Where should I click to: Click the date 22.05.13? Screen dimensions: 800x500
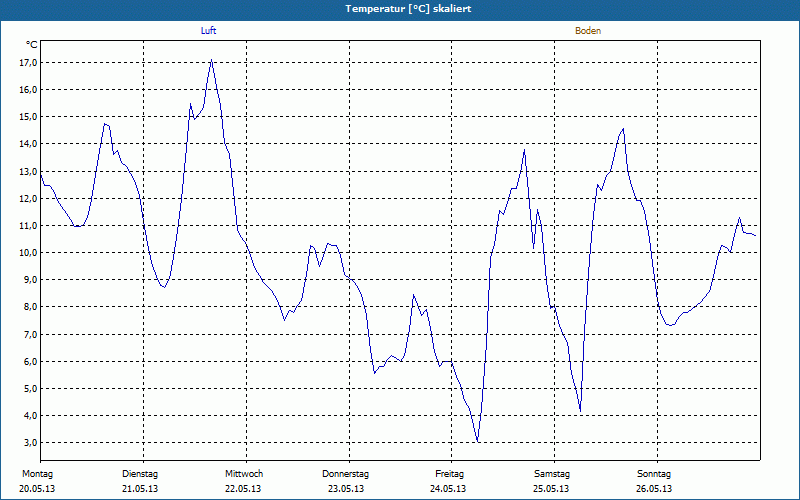(x=243, y=489)
